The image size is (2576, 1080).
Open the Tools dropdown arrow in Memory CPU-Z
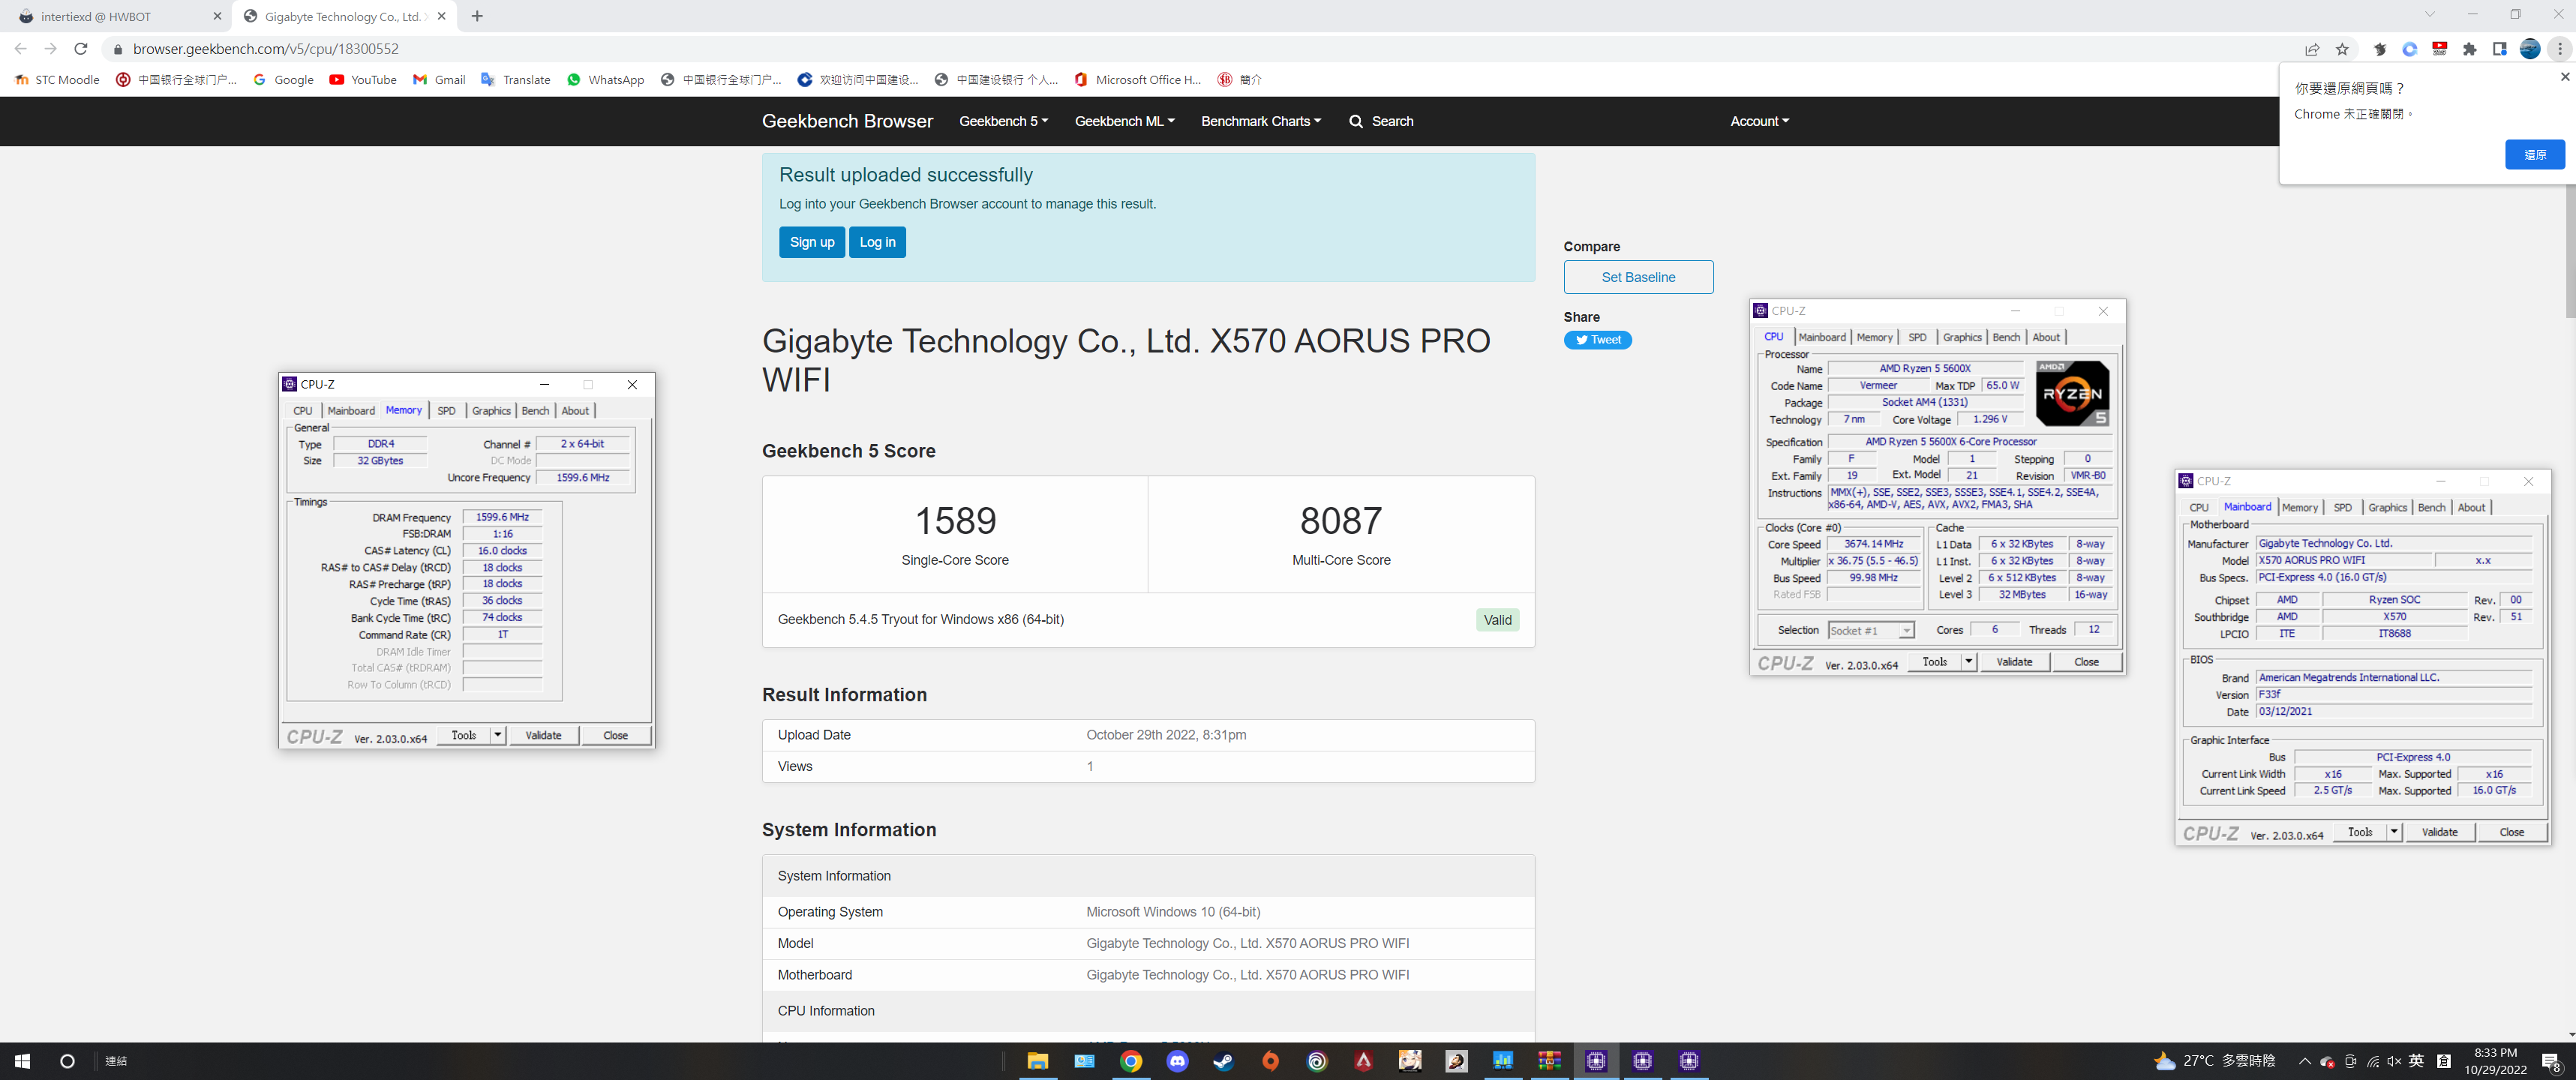click(497, 735)
